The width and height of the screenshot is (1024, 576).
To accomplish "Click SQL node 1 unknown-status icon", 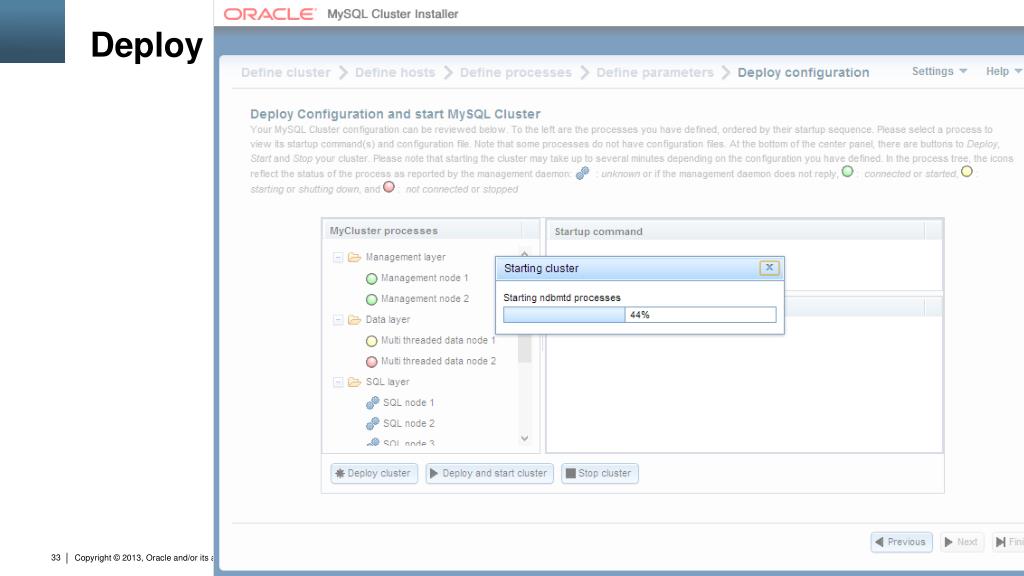I will (x=372, y=403).
